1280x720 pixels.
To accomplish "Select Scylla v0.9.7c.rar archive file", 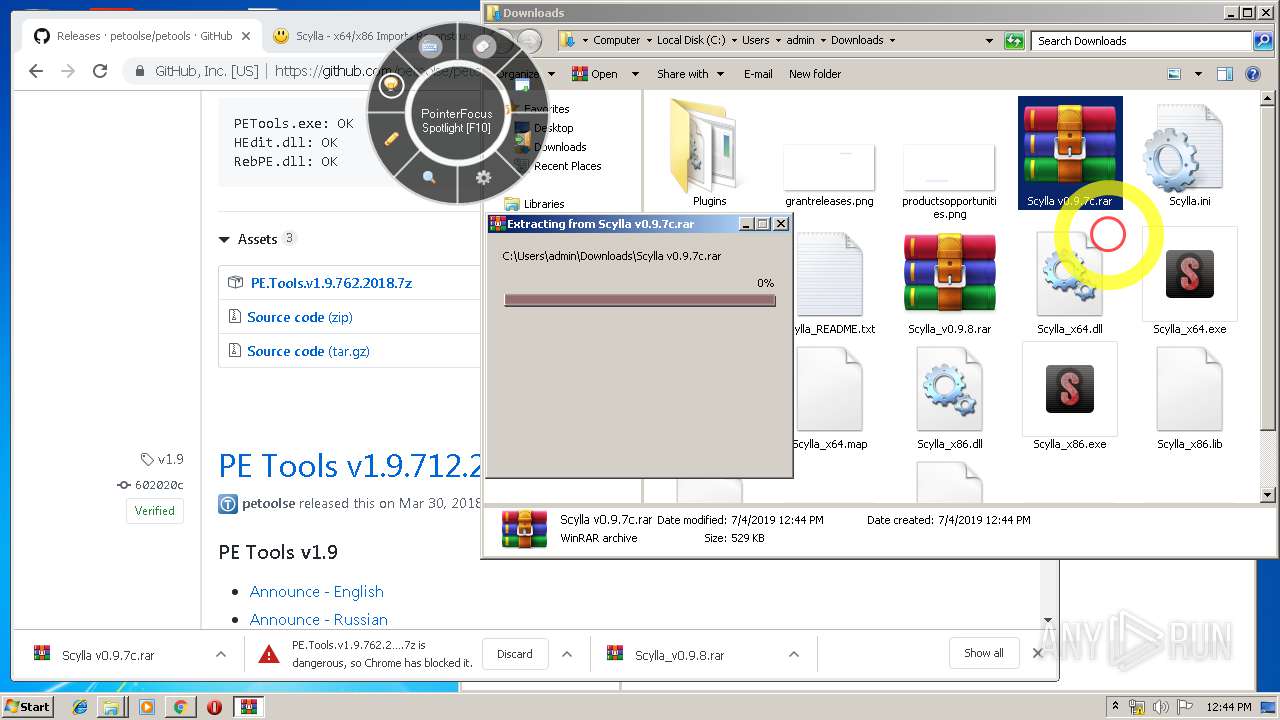I will pos(1070,152).
